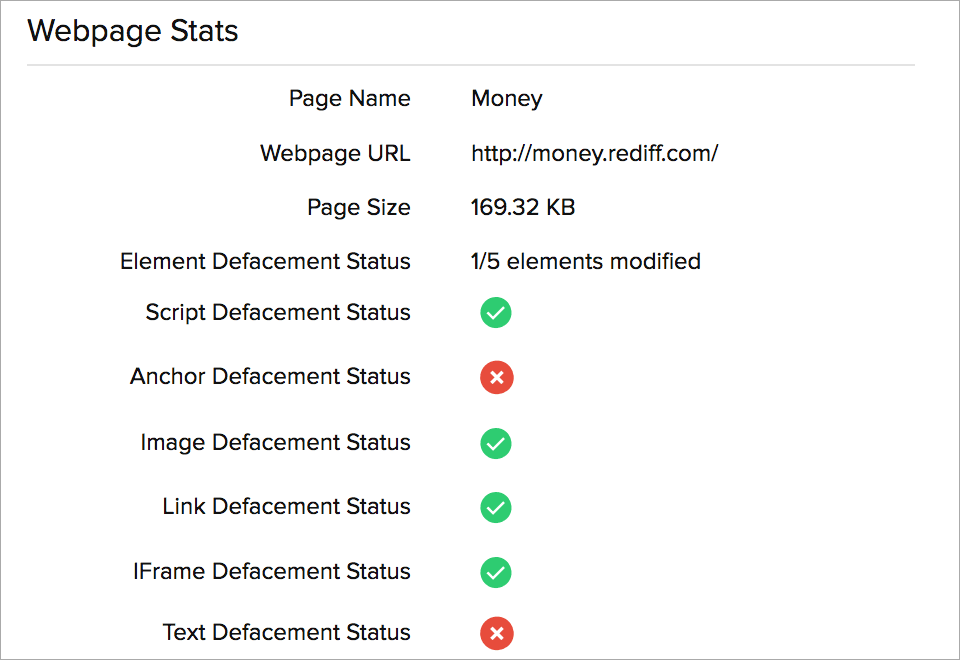Select the Webpage Stats panel header
Screen dimensions: 960x660
[134, 31]
